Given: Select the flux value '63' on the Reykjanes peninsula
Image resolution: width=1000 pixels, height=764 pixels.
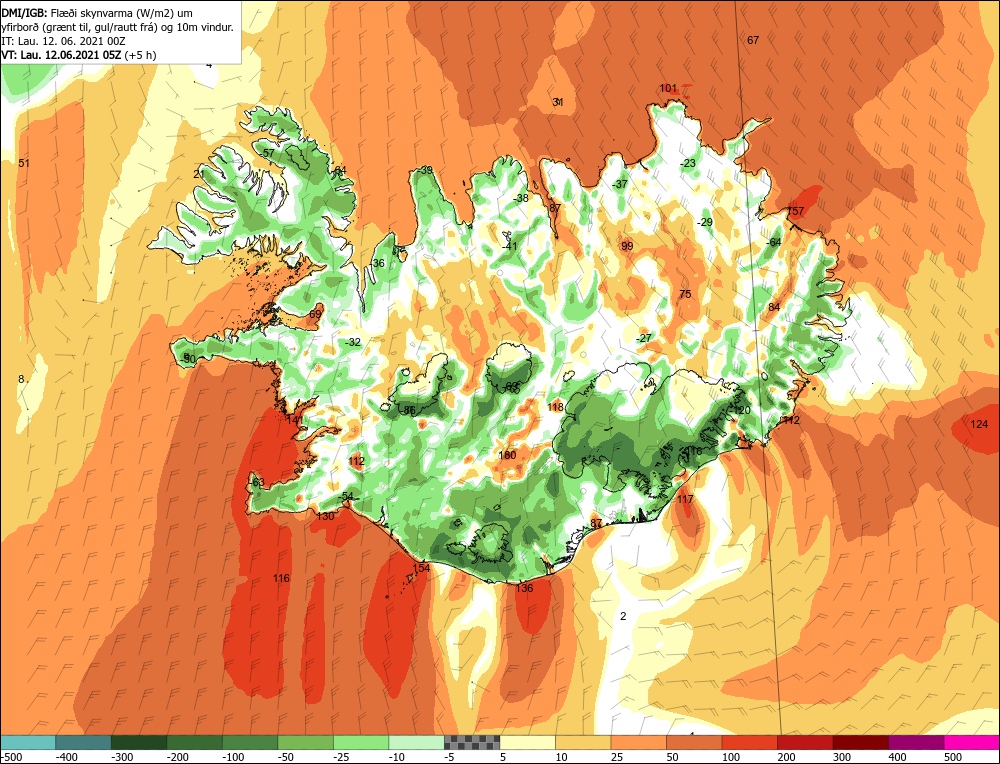Looking at the screenshot, I should (x=258, y=483).
